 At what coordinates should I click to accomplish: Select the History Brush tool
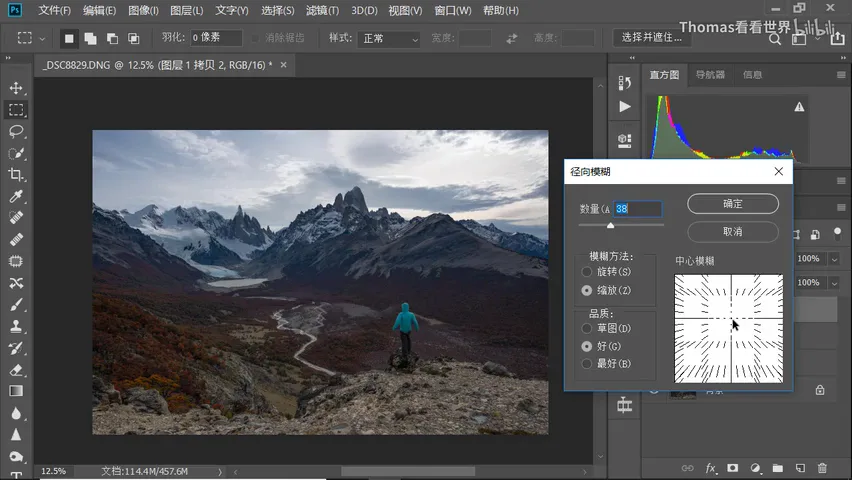click(x=16, y=348)
